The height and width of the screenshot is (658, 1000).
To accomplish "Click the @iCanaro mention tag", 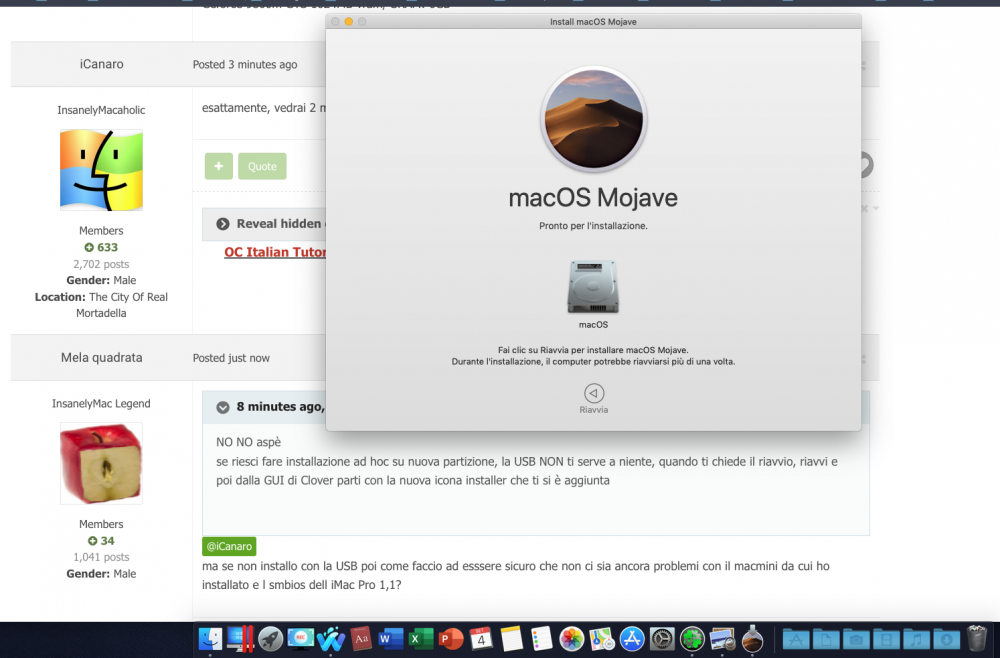I will coord(229,546).
